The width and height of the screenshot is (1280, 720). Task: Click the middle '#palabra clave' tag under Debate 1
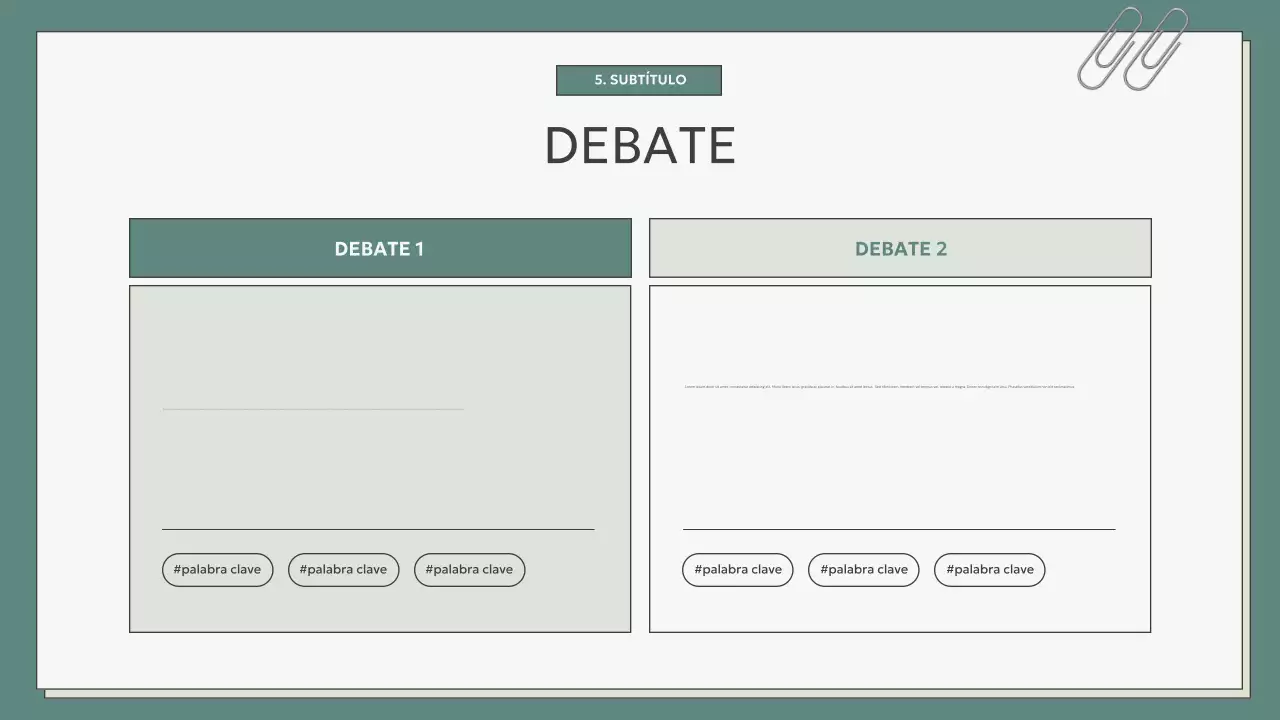[343, 569]
